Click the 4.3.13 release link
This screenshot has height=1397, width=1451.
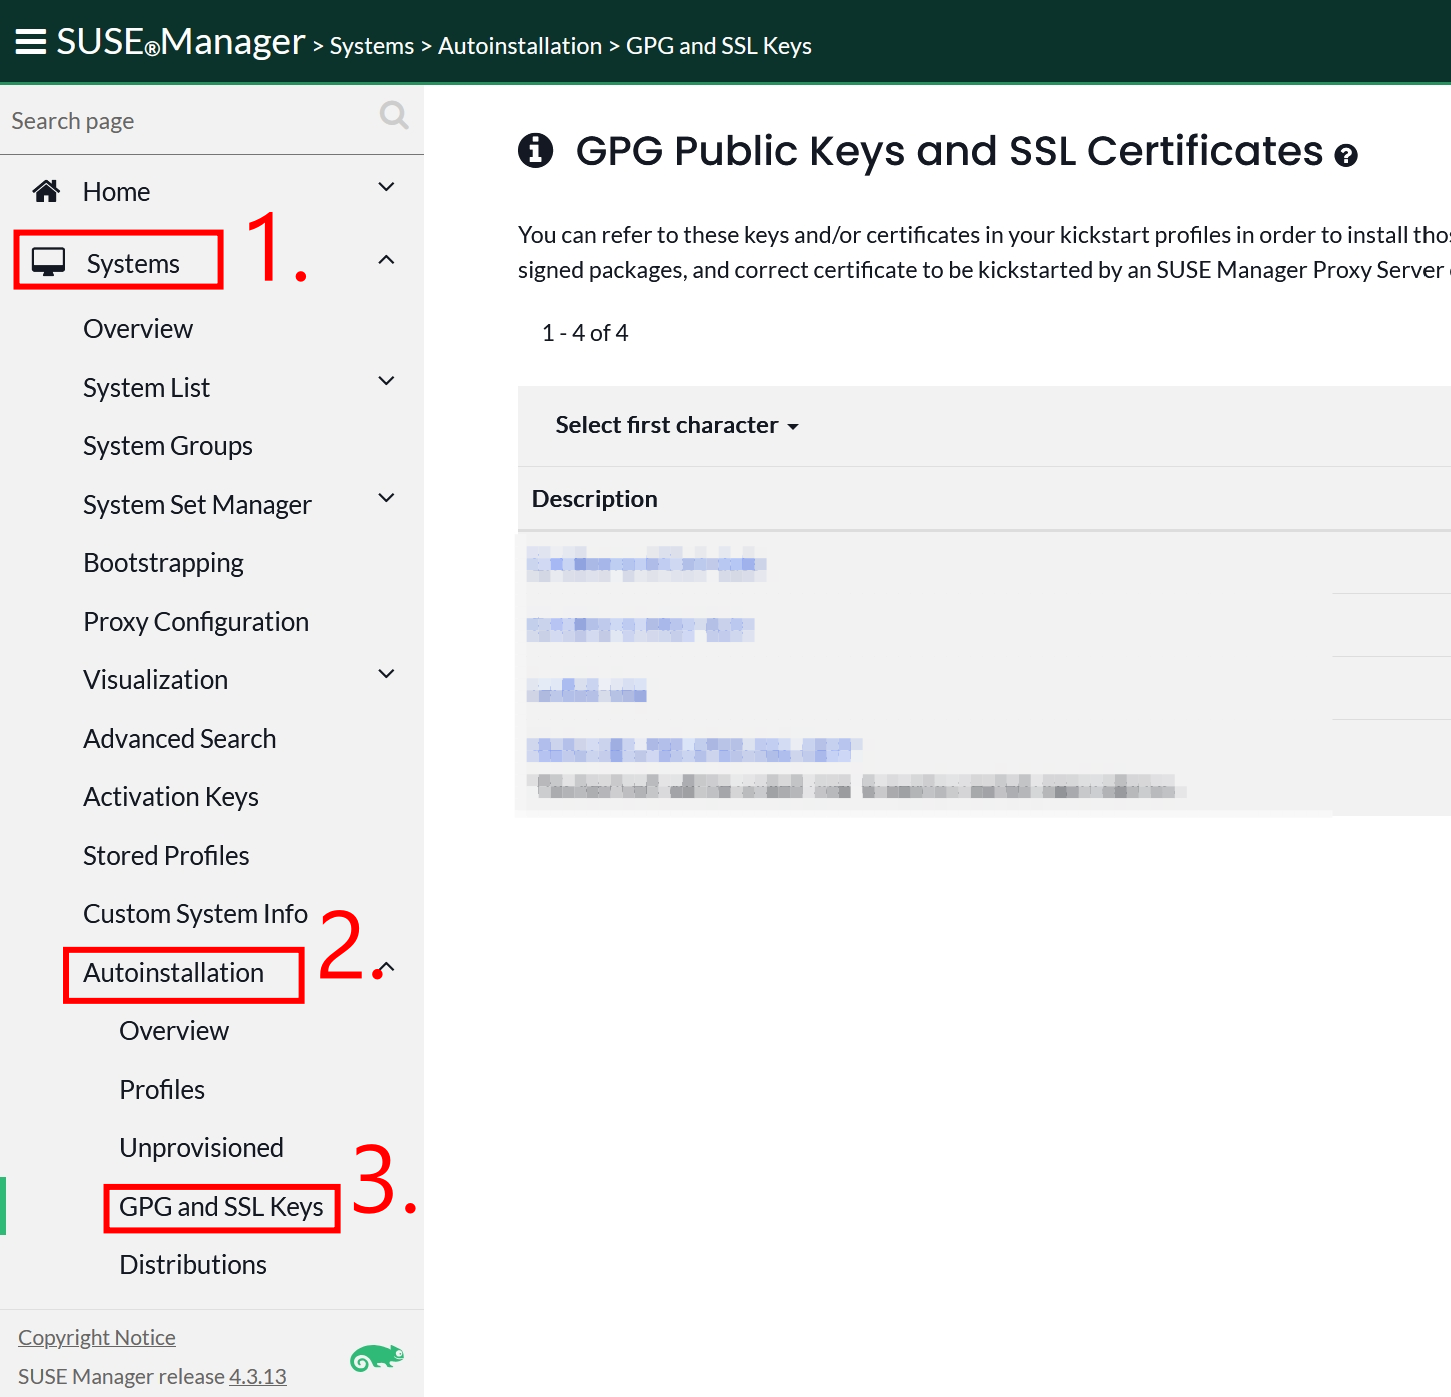tap(258, 1377)
